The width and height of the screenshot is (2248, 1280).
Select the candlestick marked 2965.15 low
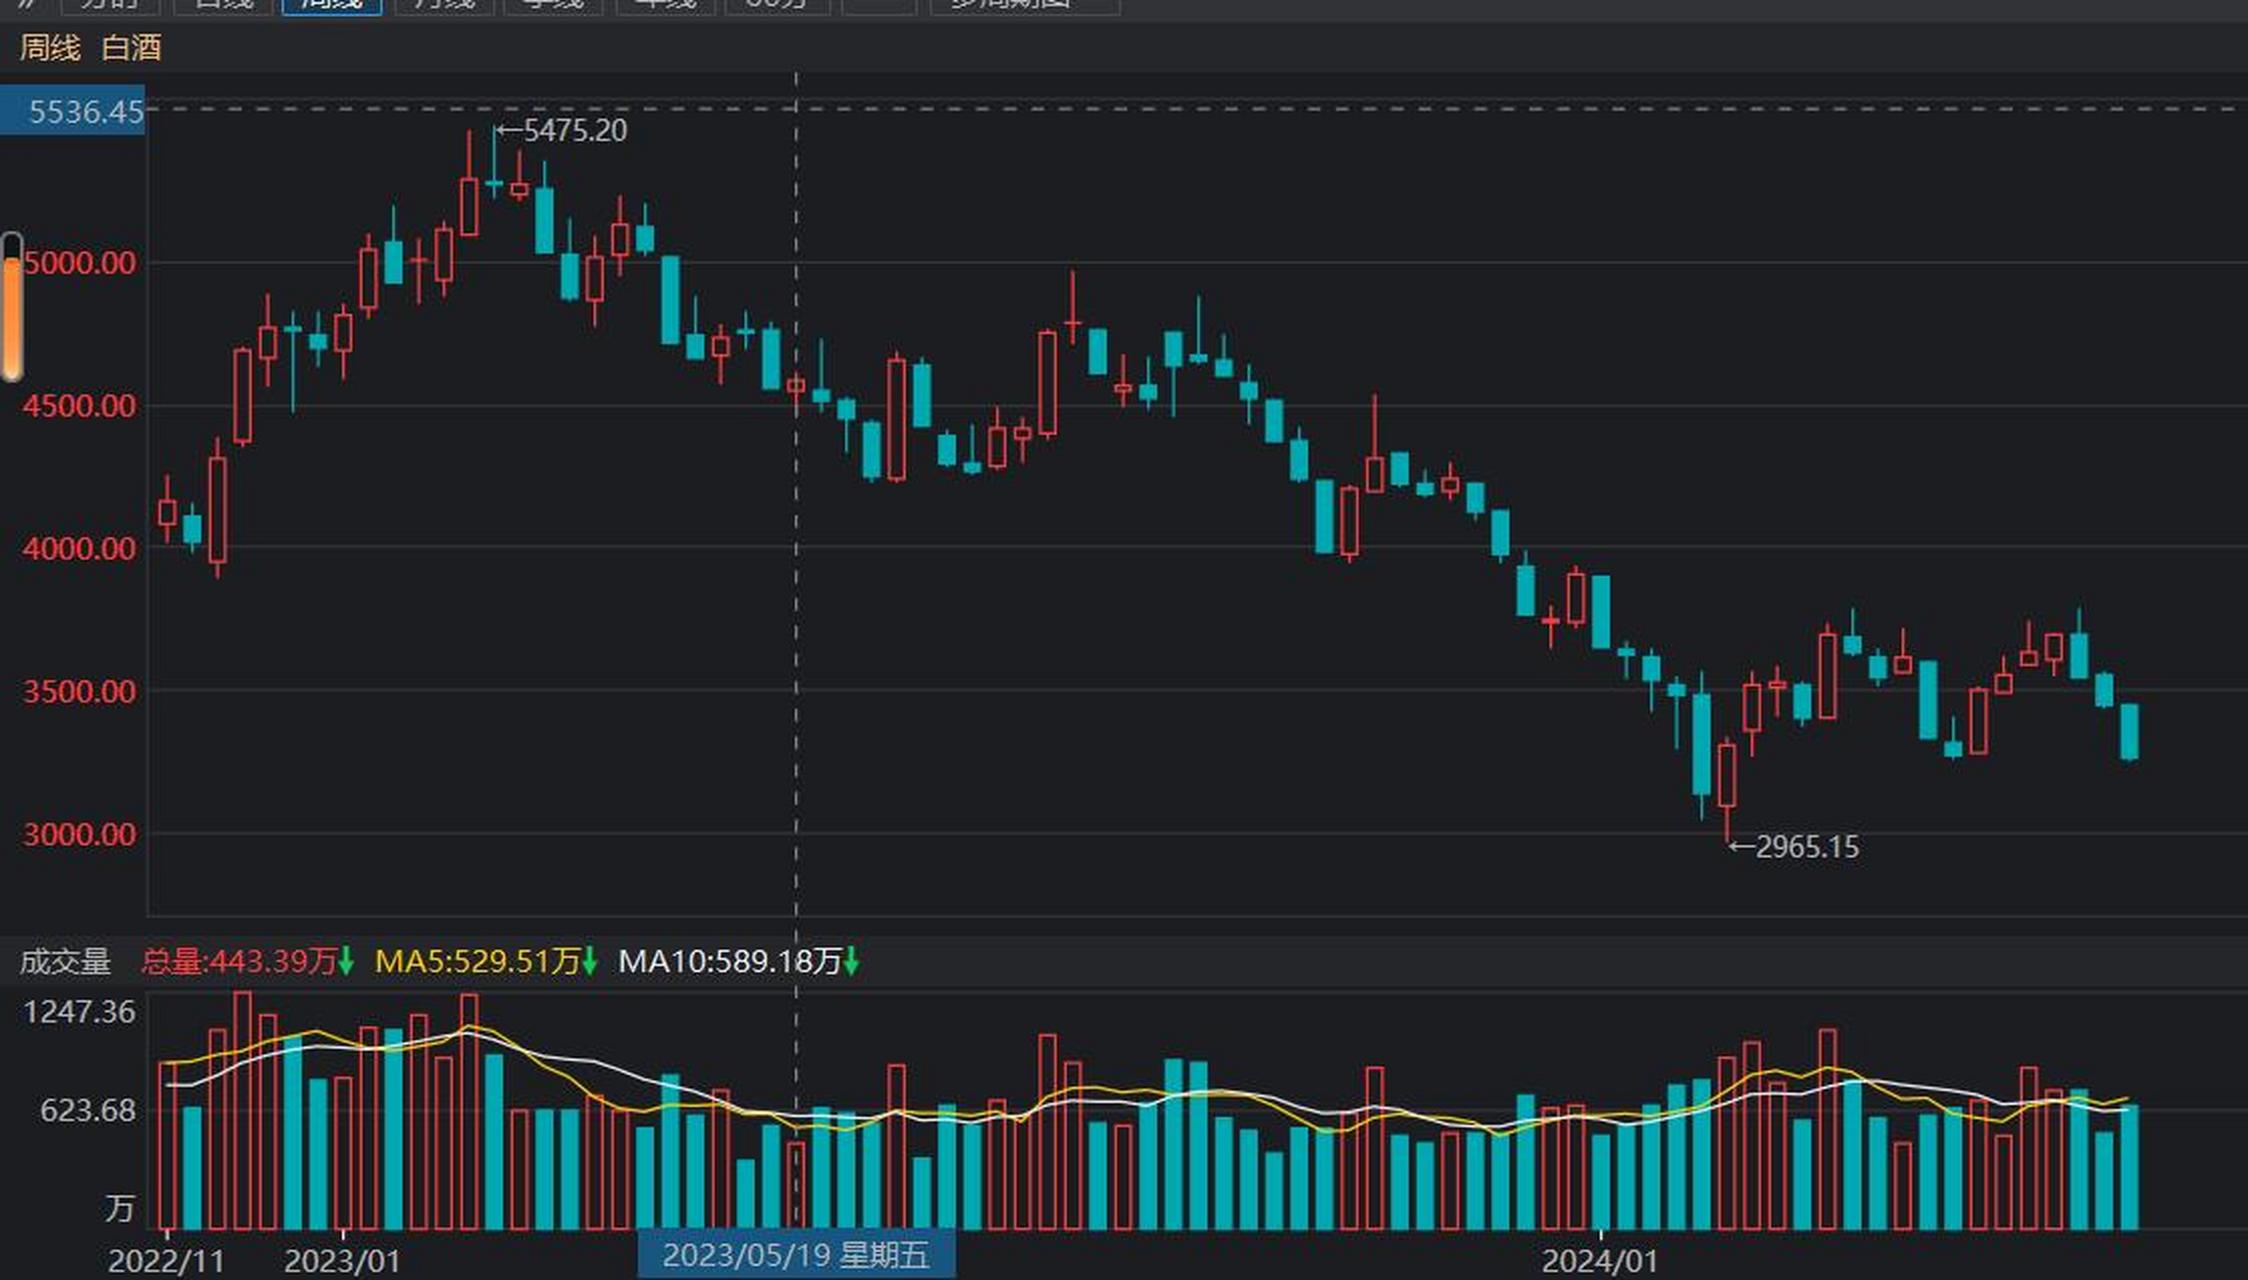coord(1727,788)
